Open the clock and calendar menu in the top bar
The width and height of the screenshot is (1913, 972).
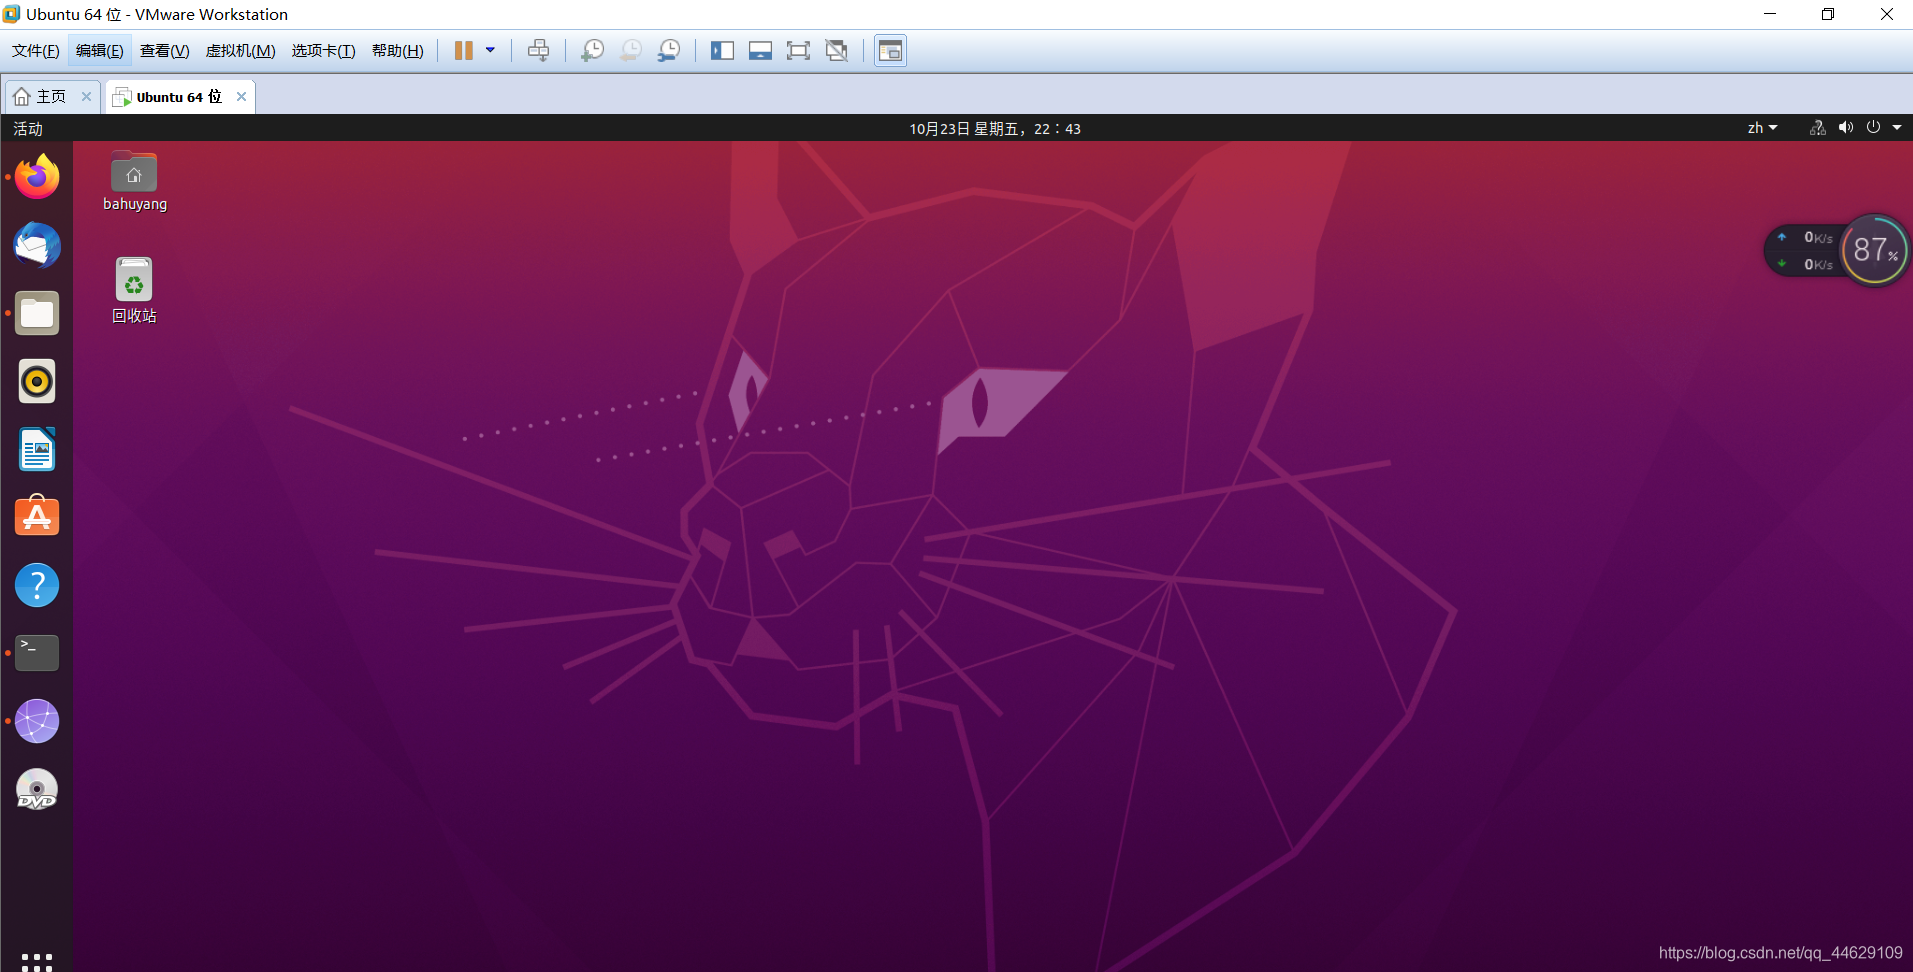pyautogui.click(x=995, y=128)
